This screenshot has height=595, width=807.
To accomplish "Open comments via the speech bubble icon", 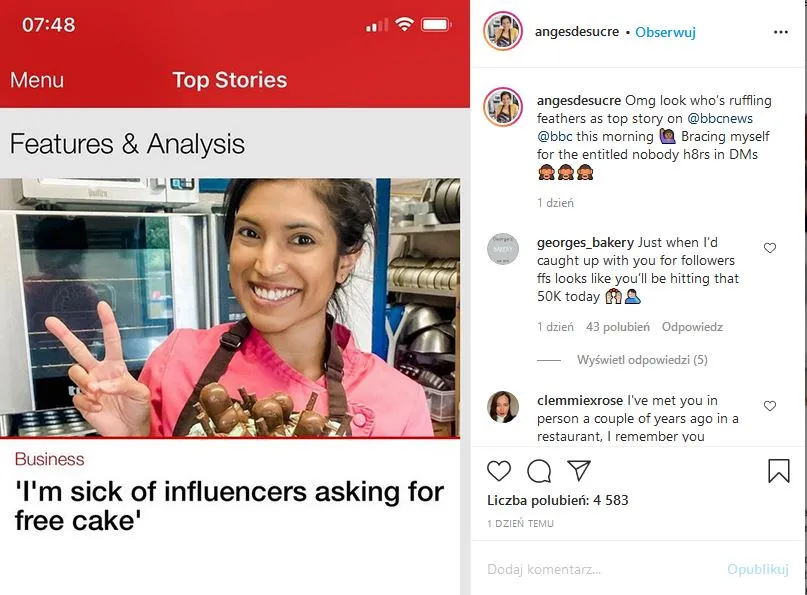I will 539,471.
